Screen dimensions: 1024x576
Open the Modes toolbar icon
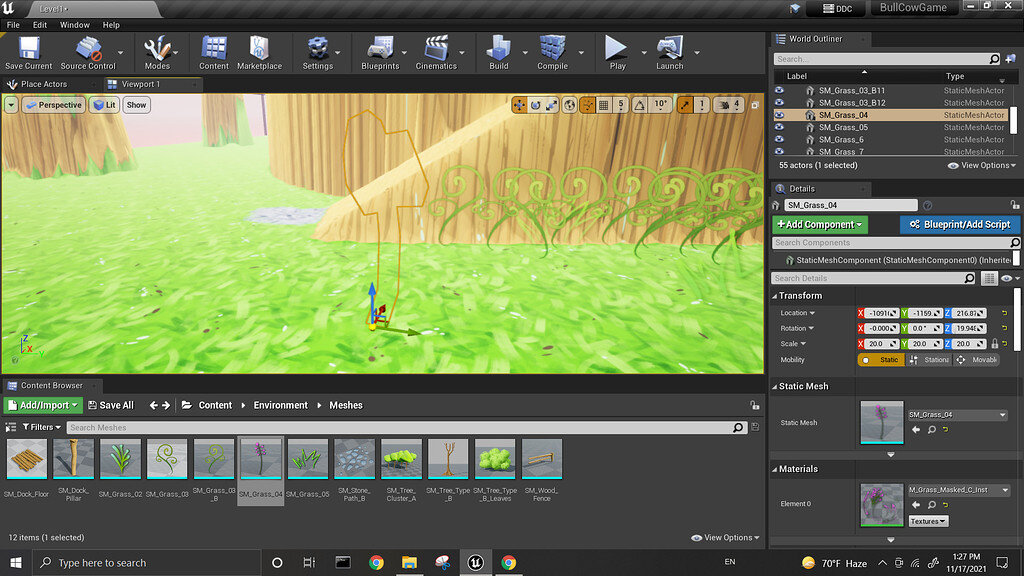click(x=157, y=52)
